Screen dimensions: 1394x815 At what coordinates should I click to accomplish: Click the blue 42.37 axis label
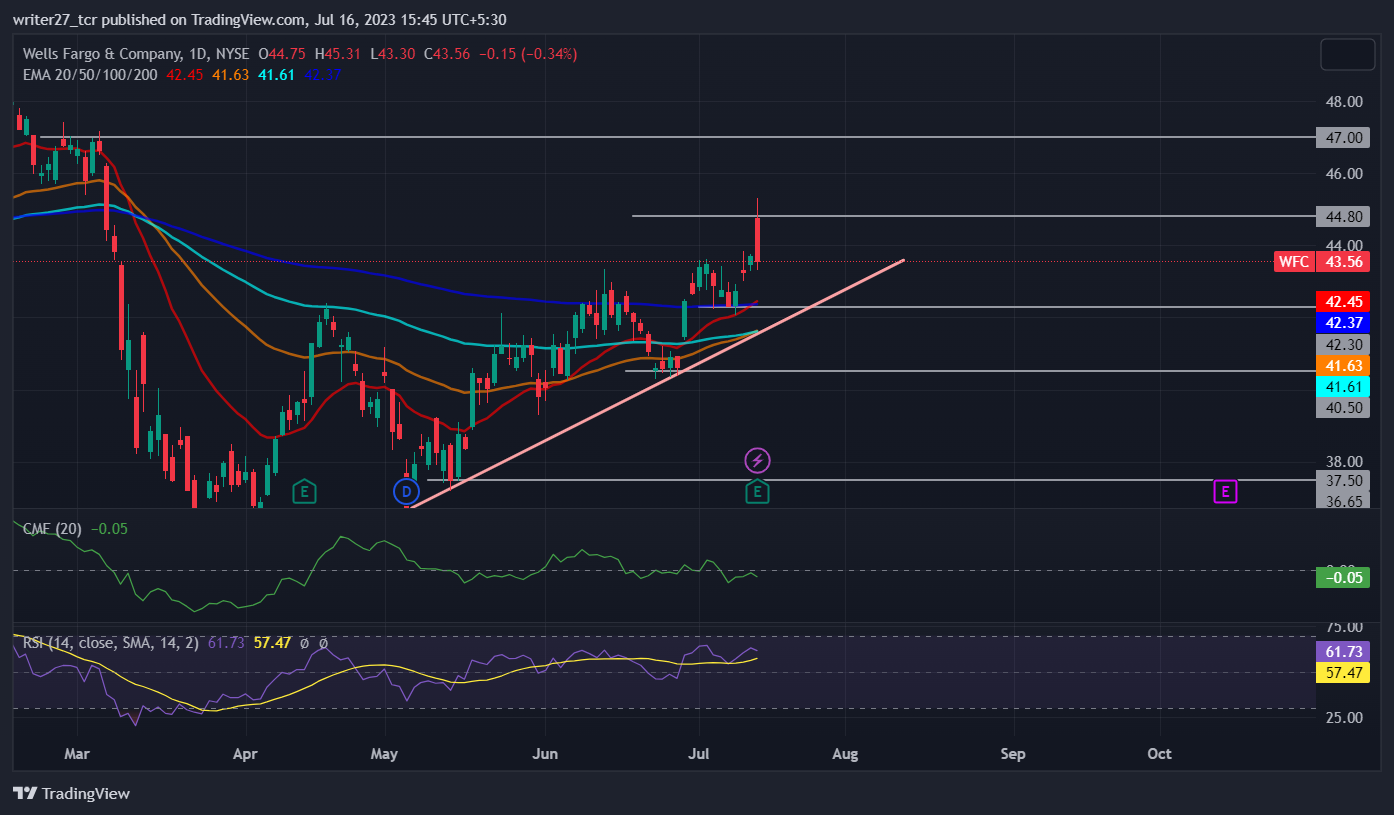click(1343, 322)
